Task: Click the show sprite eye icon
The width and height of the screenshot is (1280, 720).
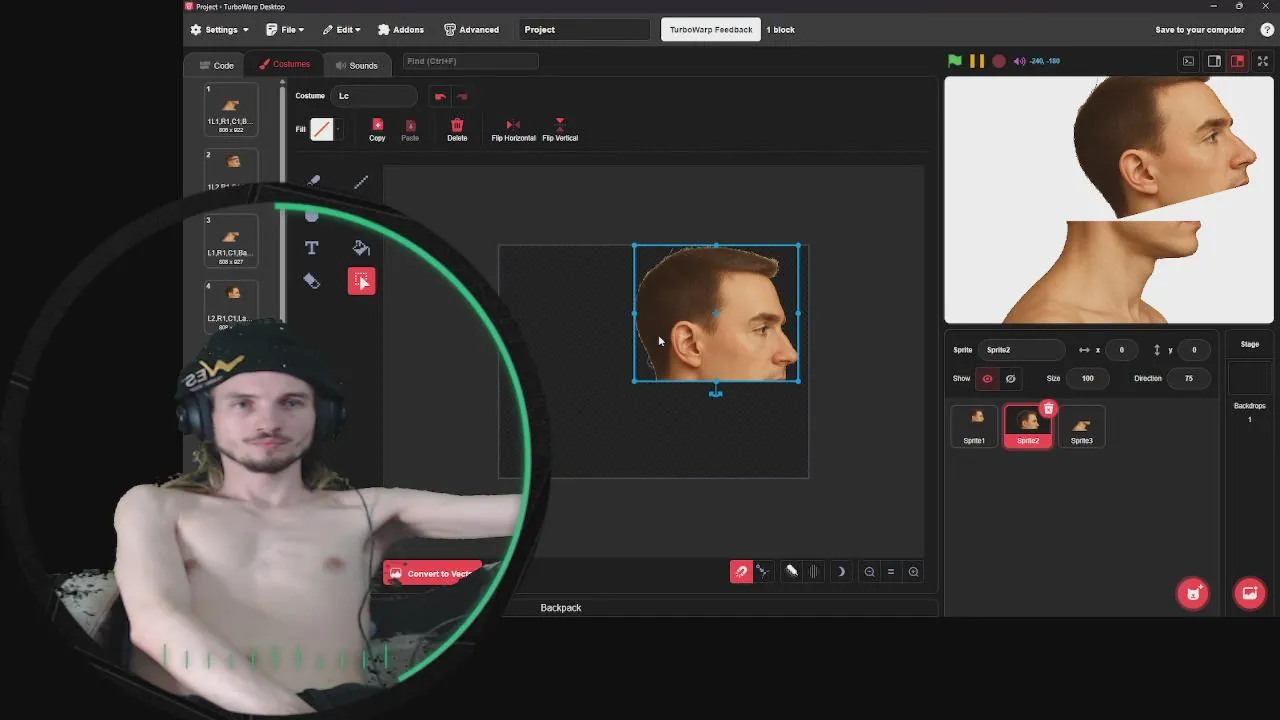Action: tap(987, 378)
